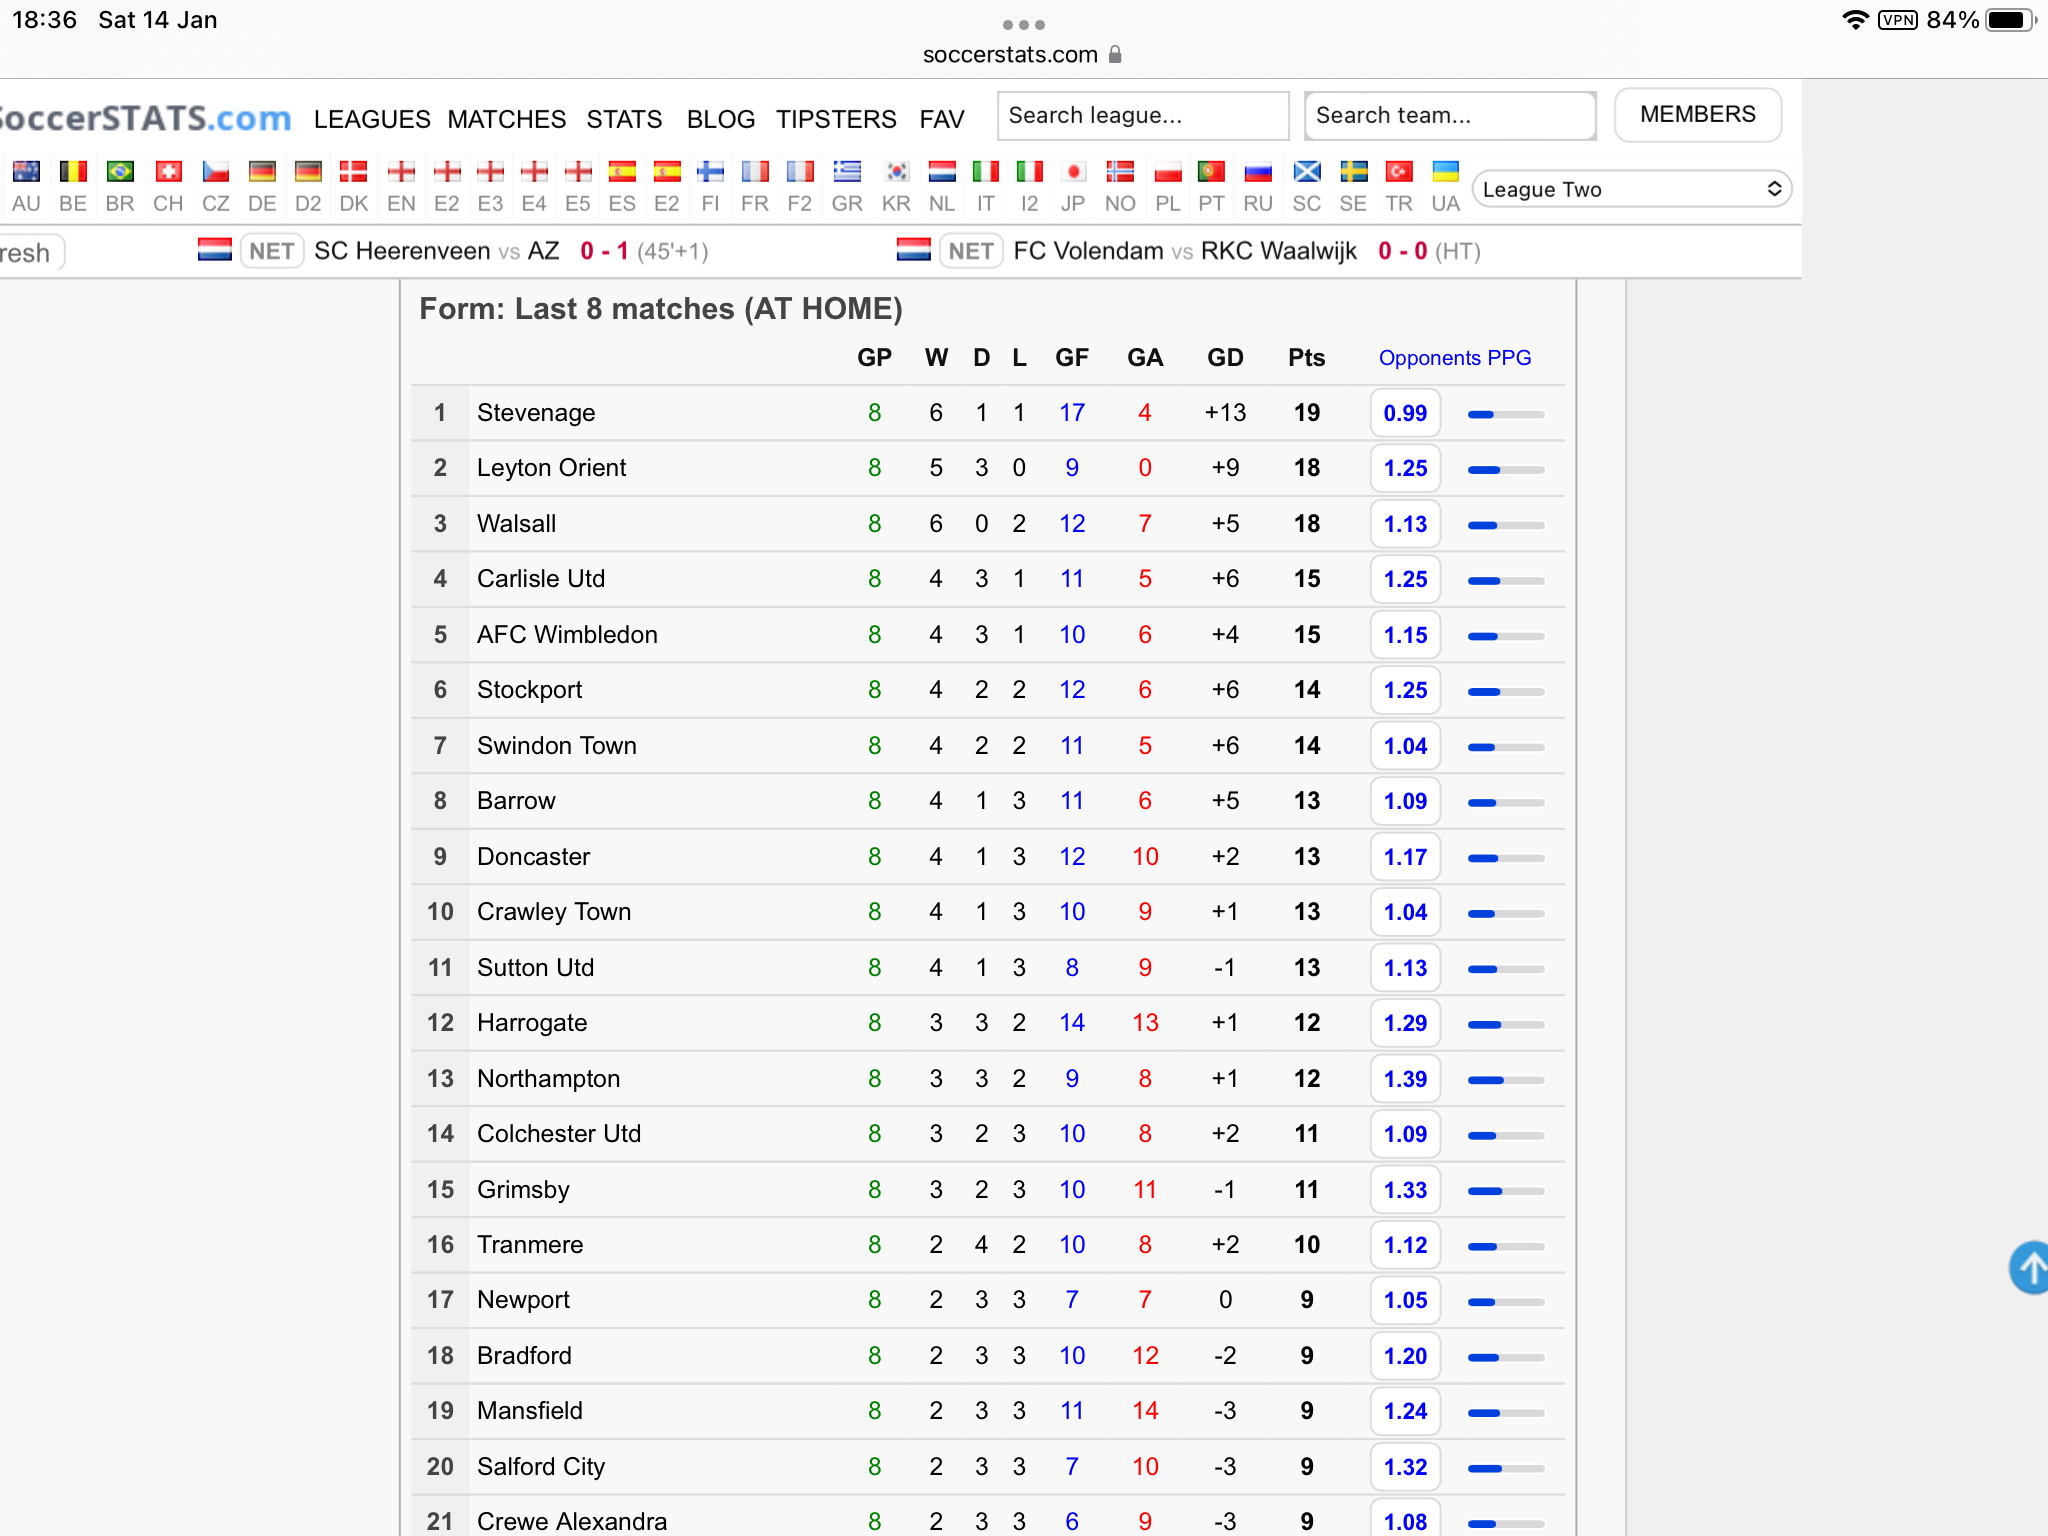
Task: Select the Japan flag icon (JP)
Action: (x=1073, y=172)
